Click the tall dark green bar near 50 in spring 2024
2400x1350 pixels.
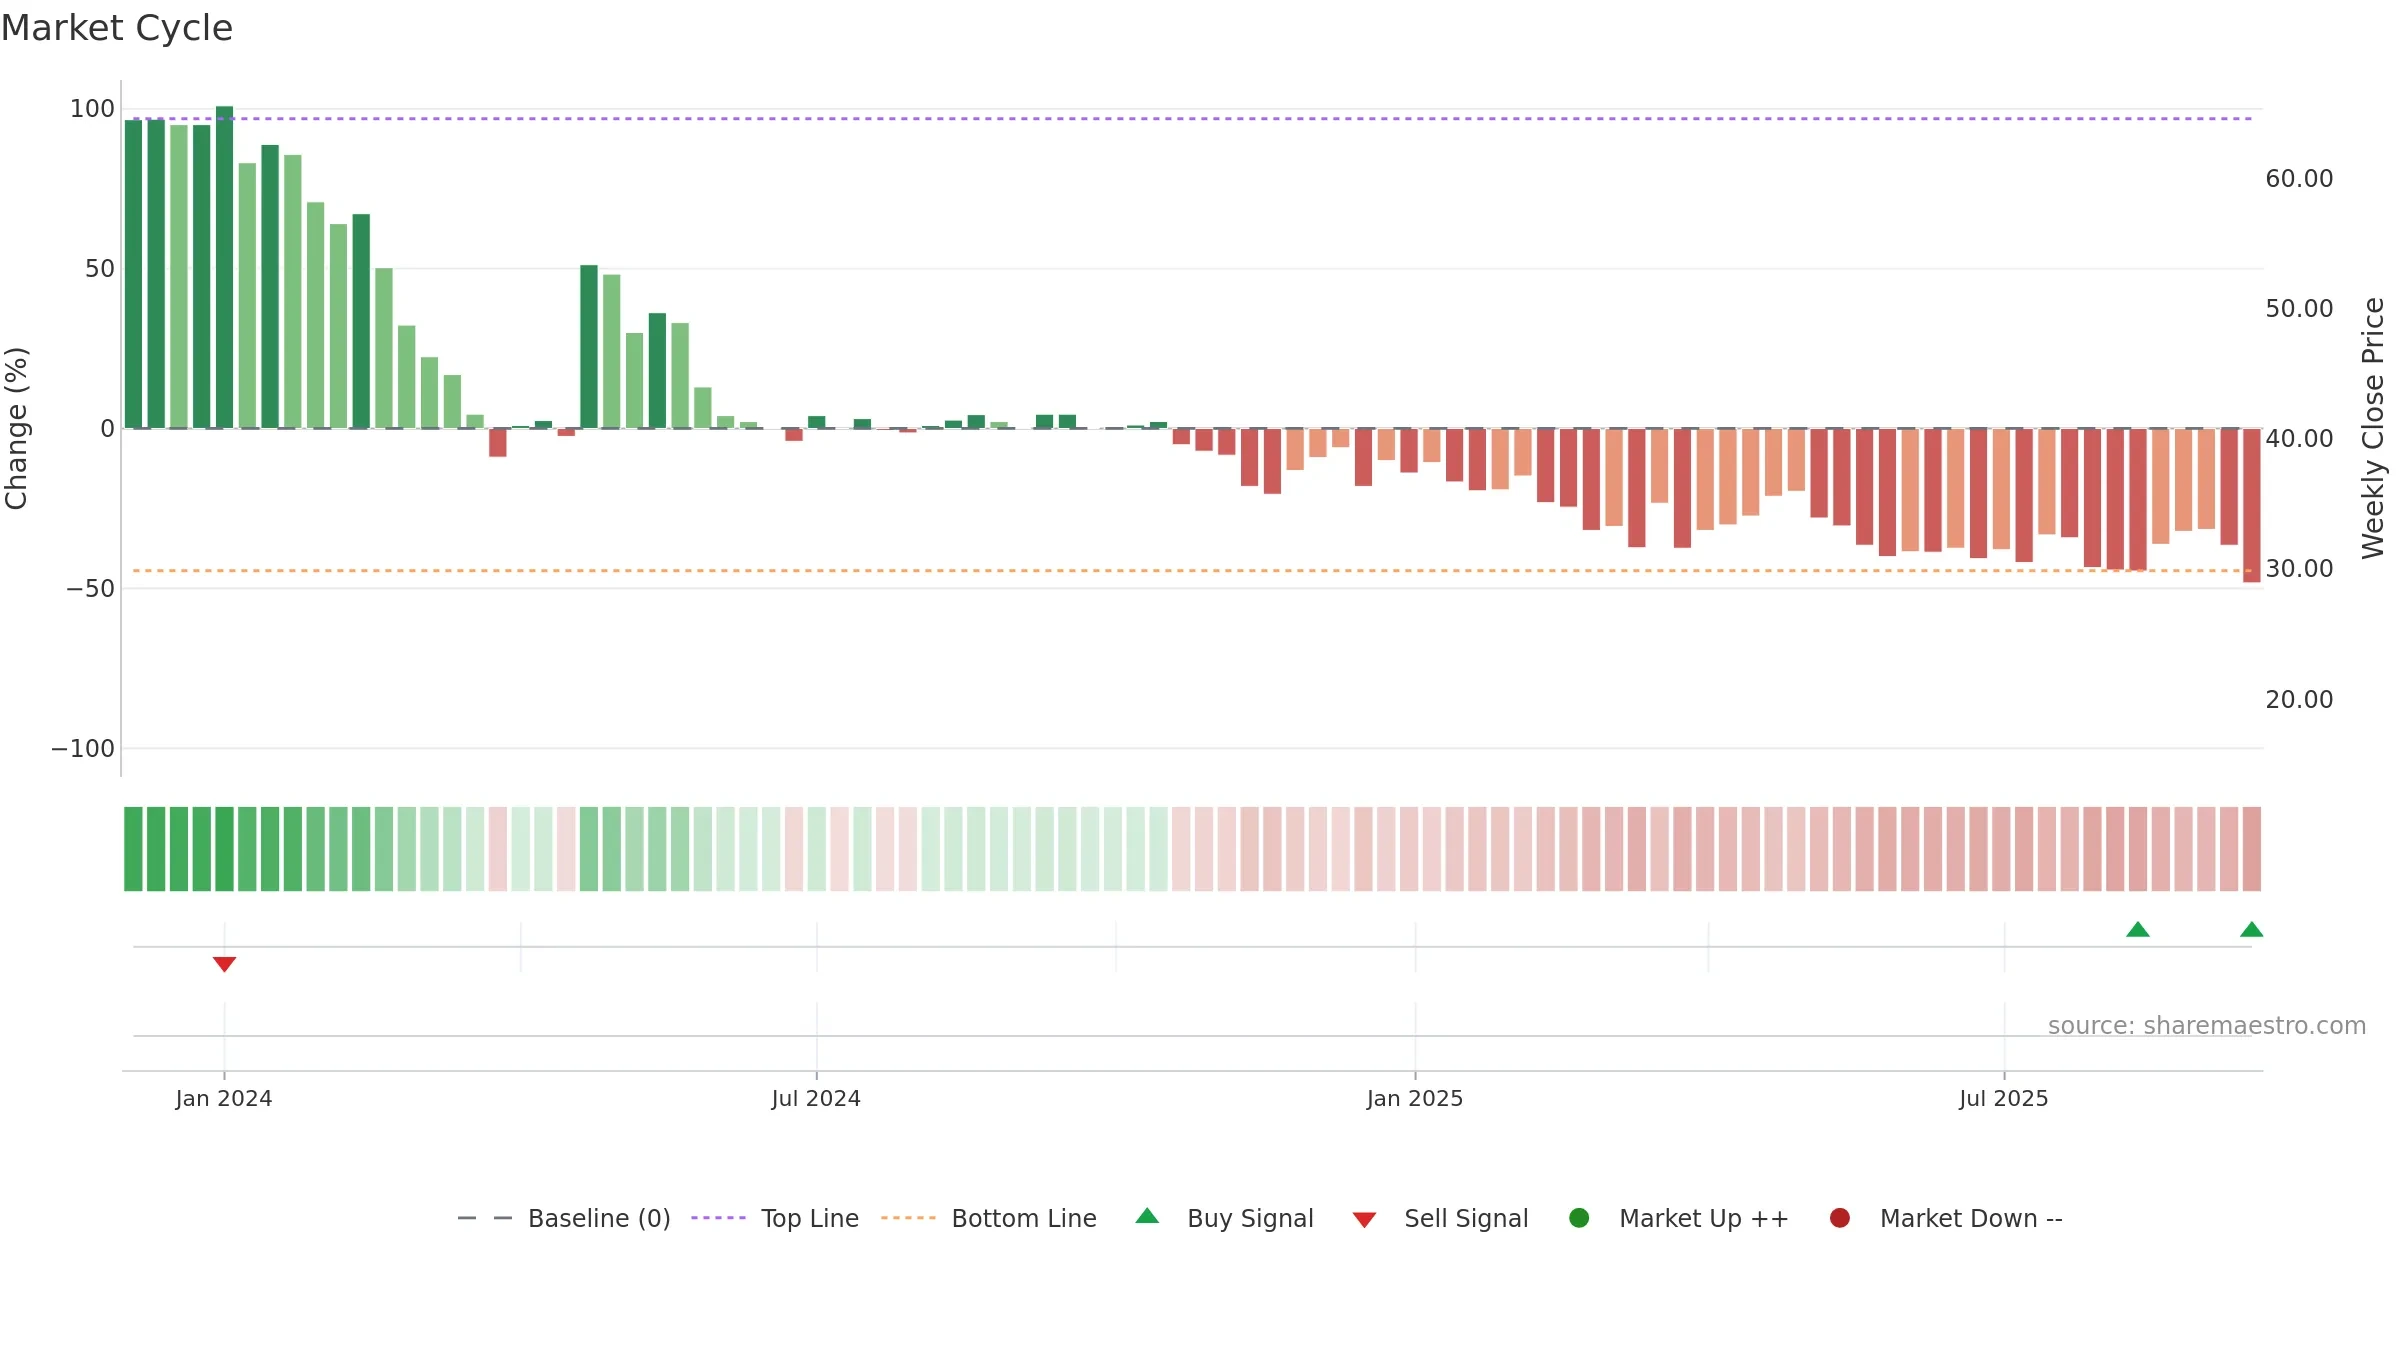click(589, 347)
